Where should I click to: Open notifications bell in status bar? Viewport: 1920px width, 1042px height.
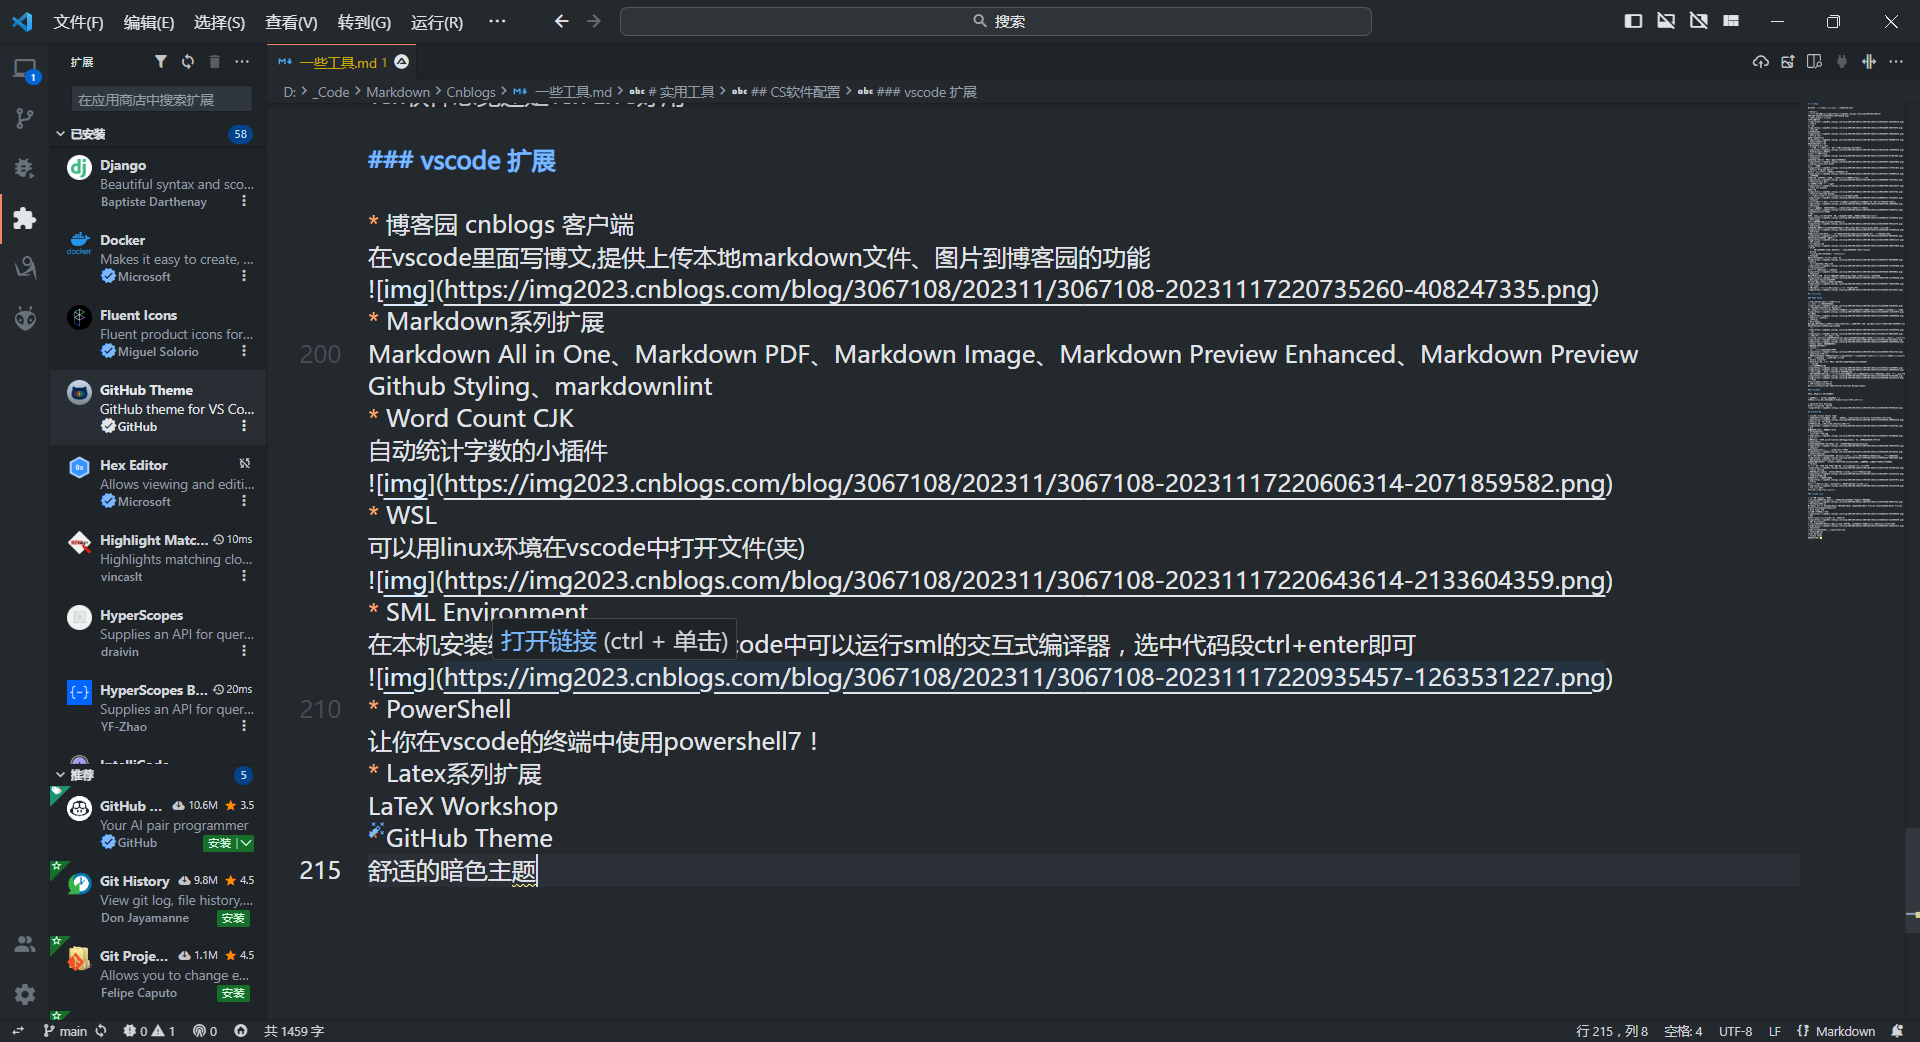click(1897, 1031)
